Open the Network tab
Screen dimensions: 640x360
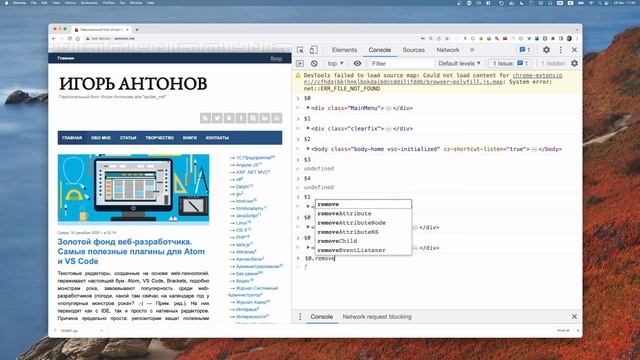click(x=448, y=50)
